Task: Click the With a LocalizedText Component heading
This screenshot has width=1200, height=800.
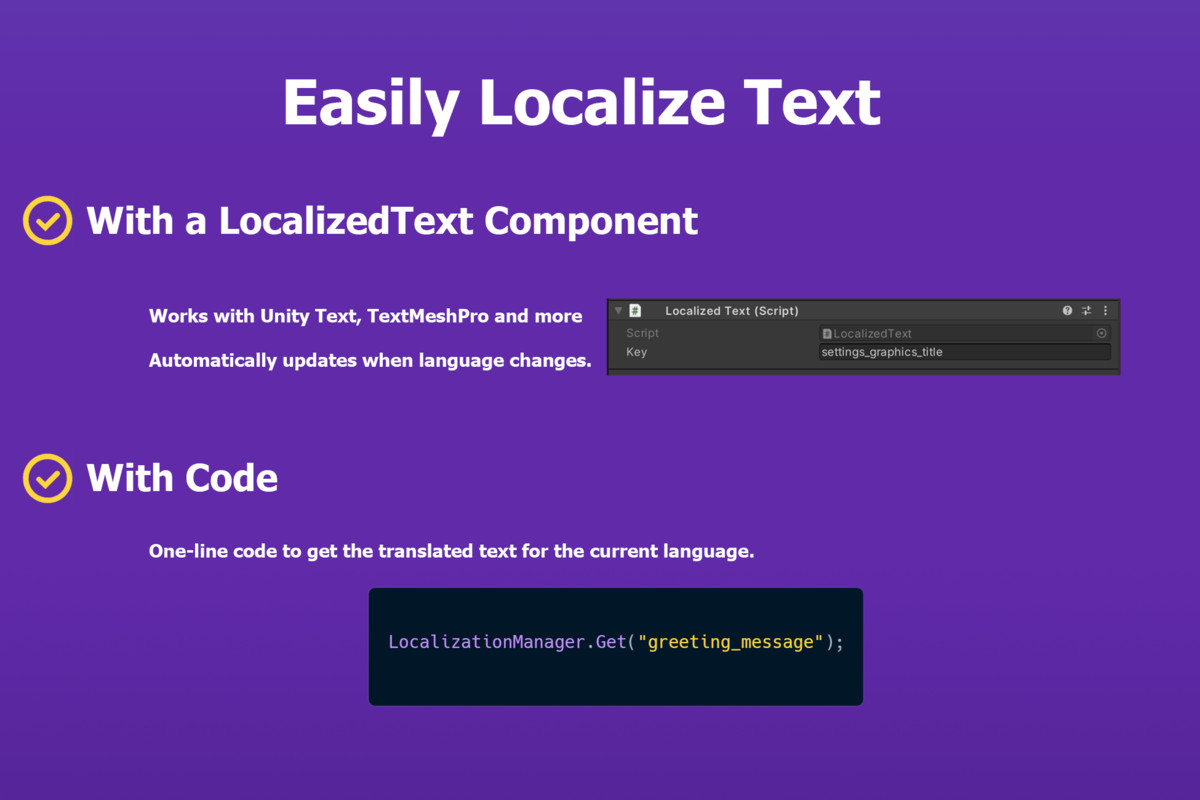Action: (392, 221)
